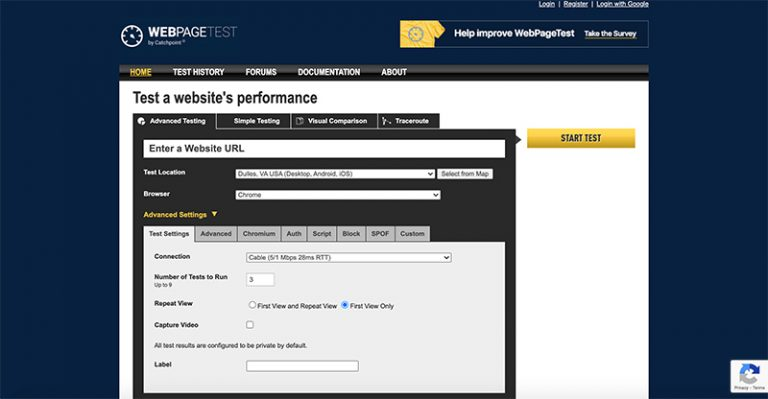The height and width of the screenshot is (399, 768).
Task: Collapse the Advanced Settings section
Action: pyautogui.click(x=180, y=214)
